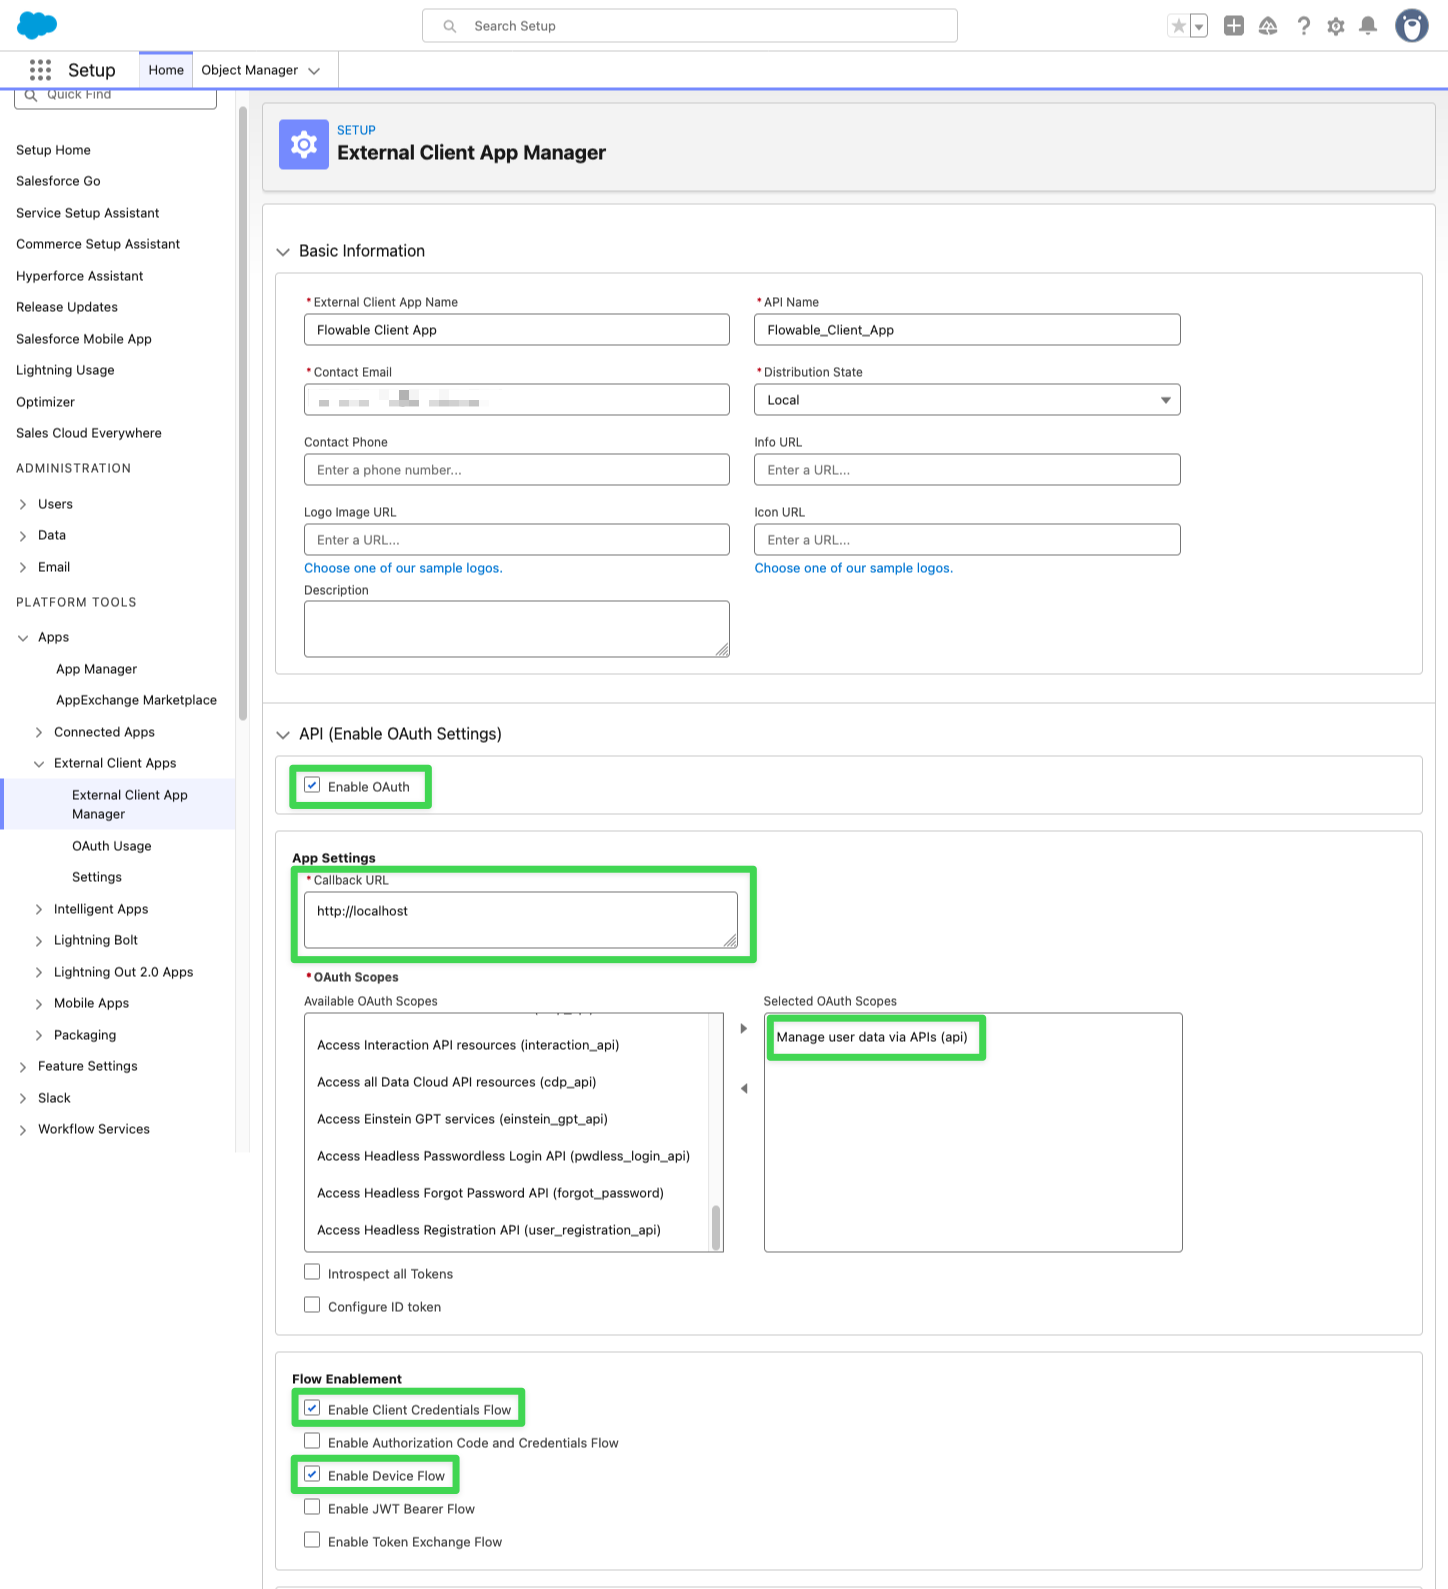Click the External Client App Manager gear icon

pos(304,145)
